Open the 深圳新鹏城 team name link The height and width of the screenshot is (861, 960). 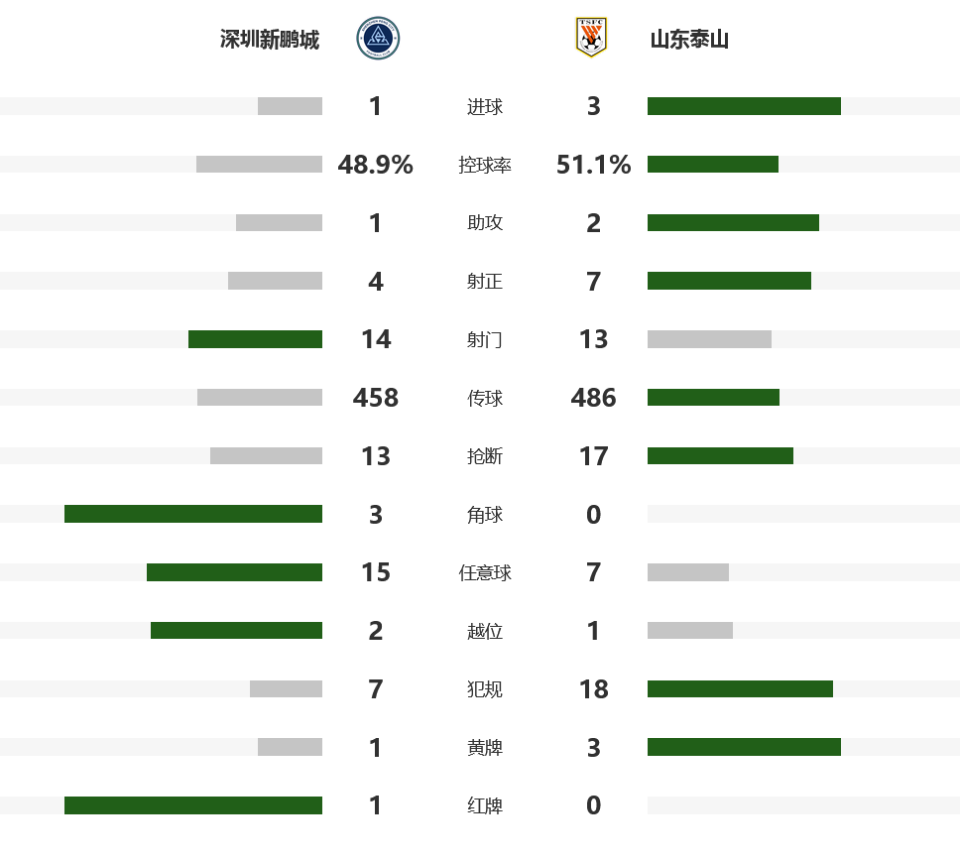(x=269, y=39)
